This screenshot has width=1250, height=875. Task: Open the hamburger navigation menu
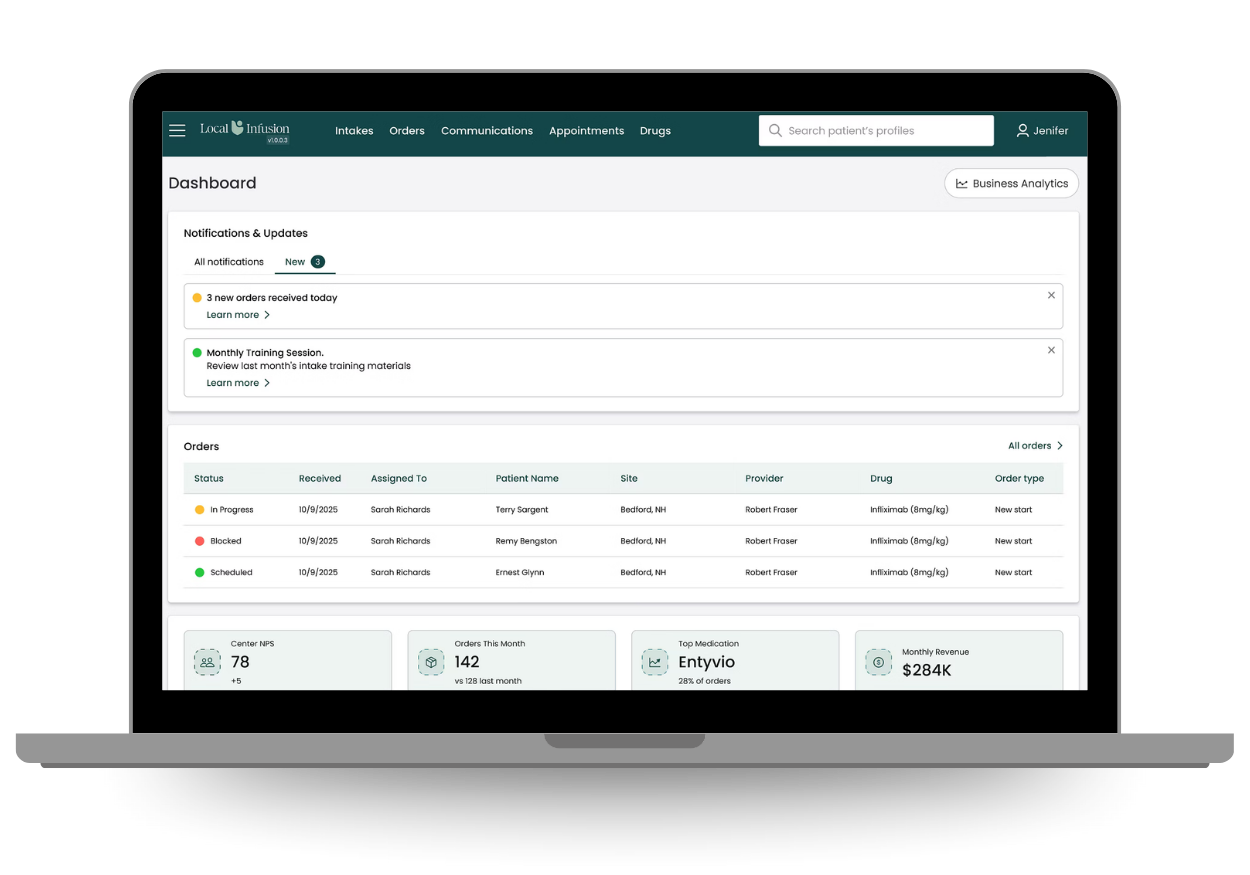pyautogui.click(x=177, y=130)
